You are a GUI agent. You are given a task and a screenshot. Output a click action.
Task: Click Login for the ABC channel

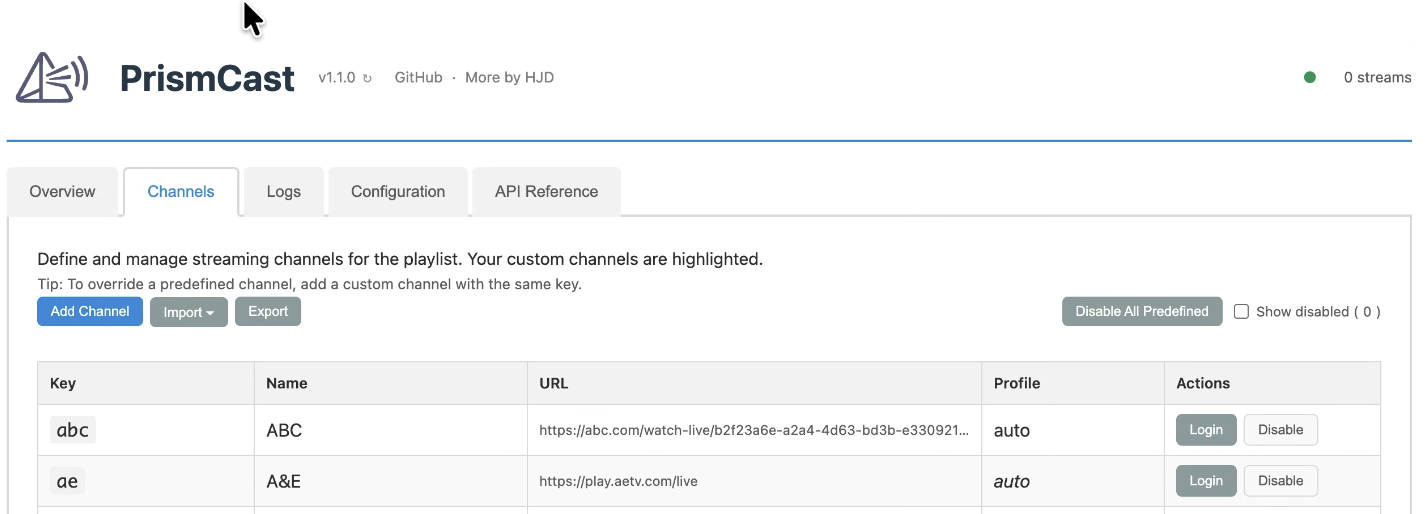click(x=1206, y=430)
